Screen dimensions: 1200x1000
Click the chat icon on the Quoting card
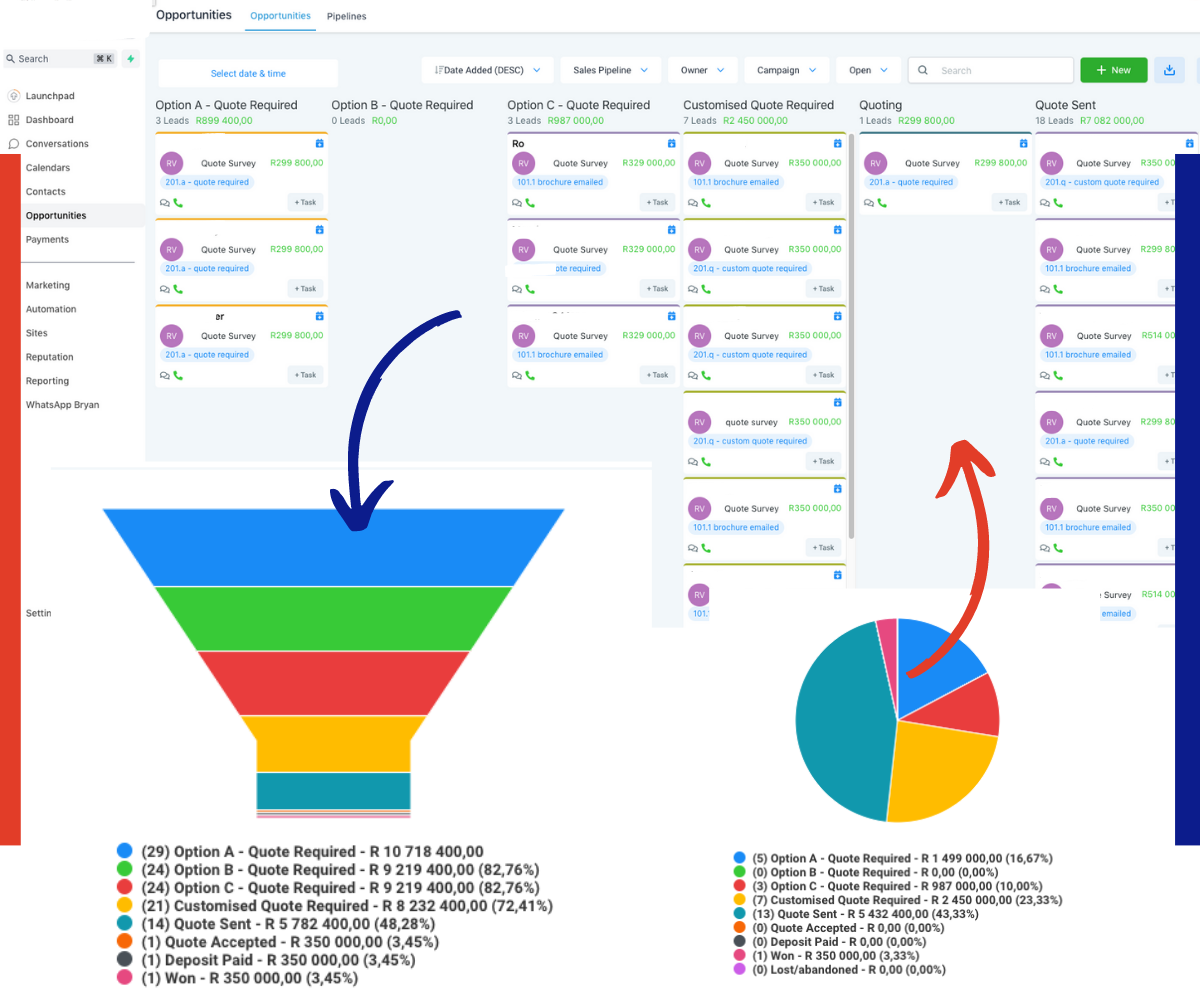coord(869,202)
